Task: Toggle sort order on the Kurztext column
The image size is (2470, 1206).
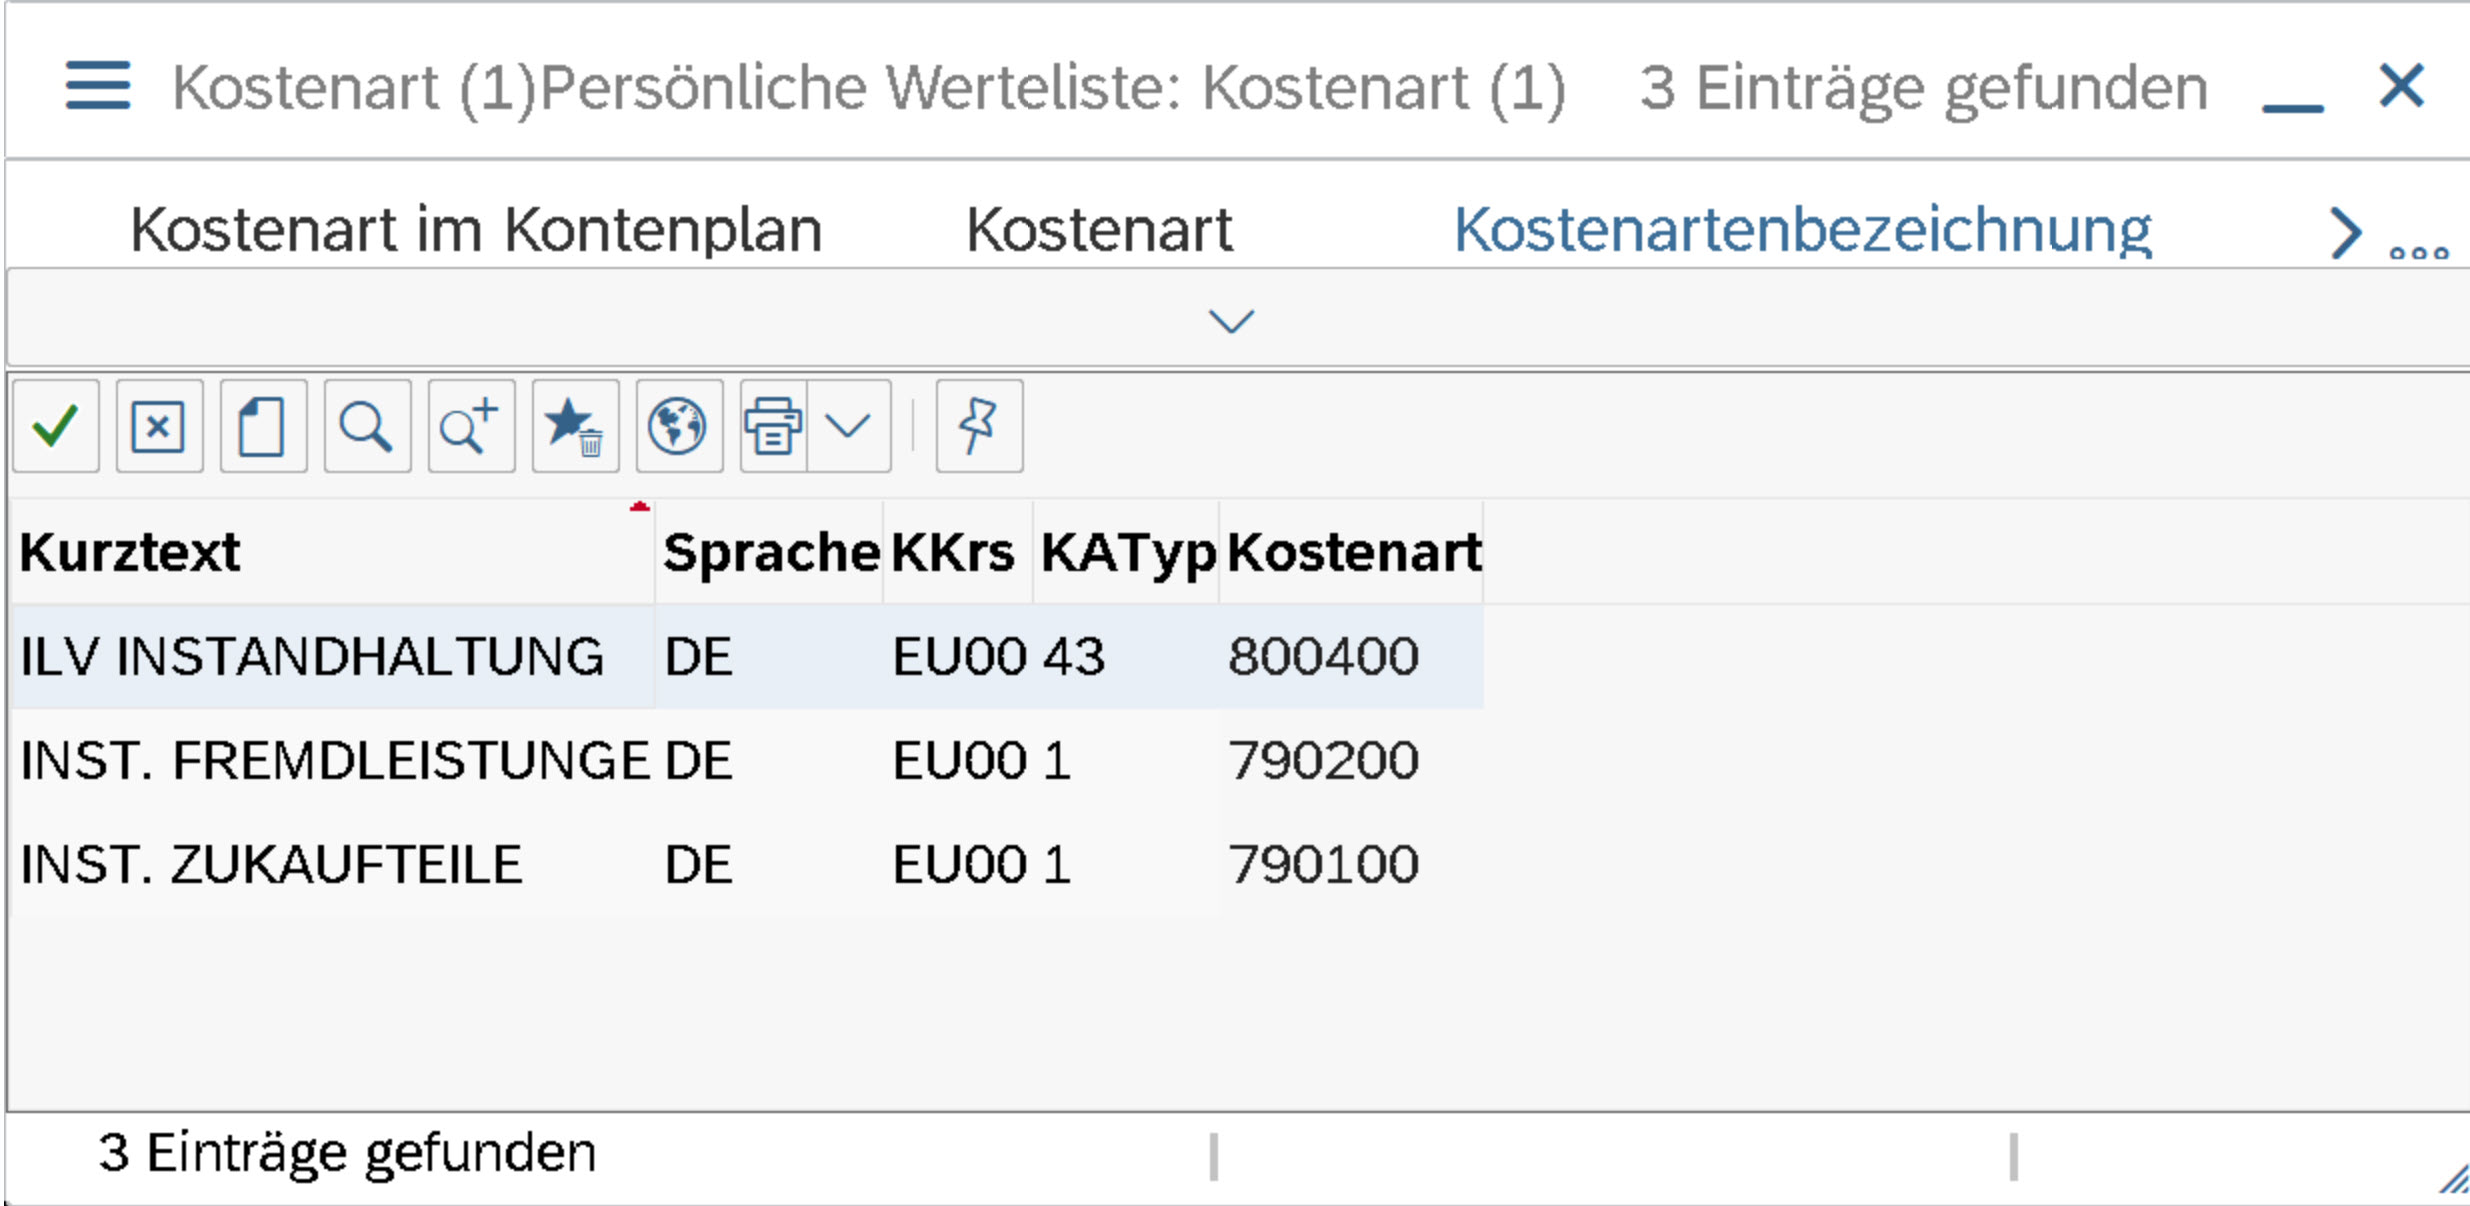Action: [130, 552]
